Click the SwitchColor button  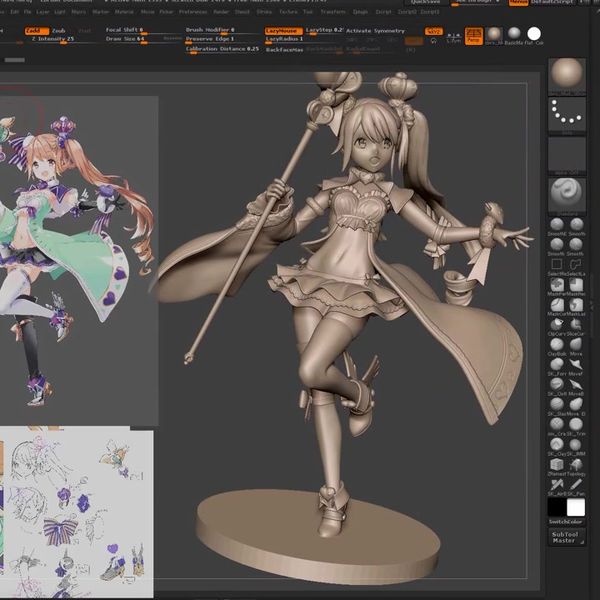coord(566,522)
